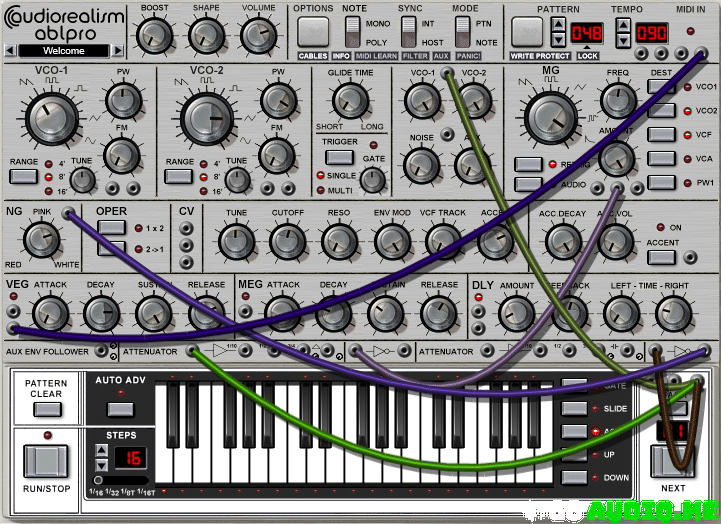Toggle pattern LOCK
This screenshot has width=721, height=524.
click(588, 56)
